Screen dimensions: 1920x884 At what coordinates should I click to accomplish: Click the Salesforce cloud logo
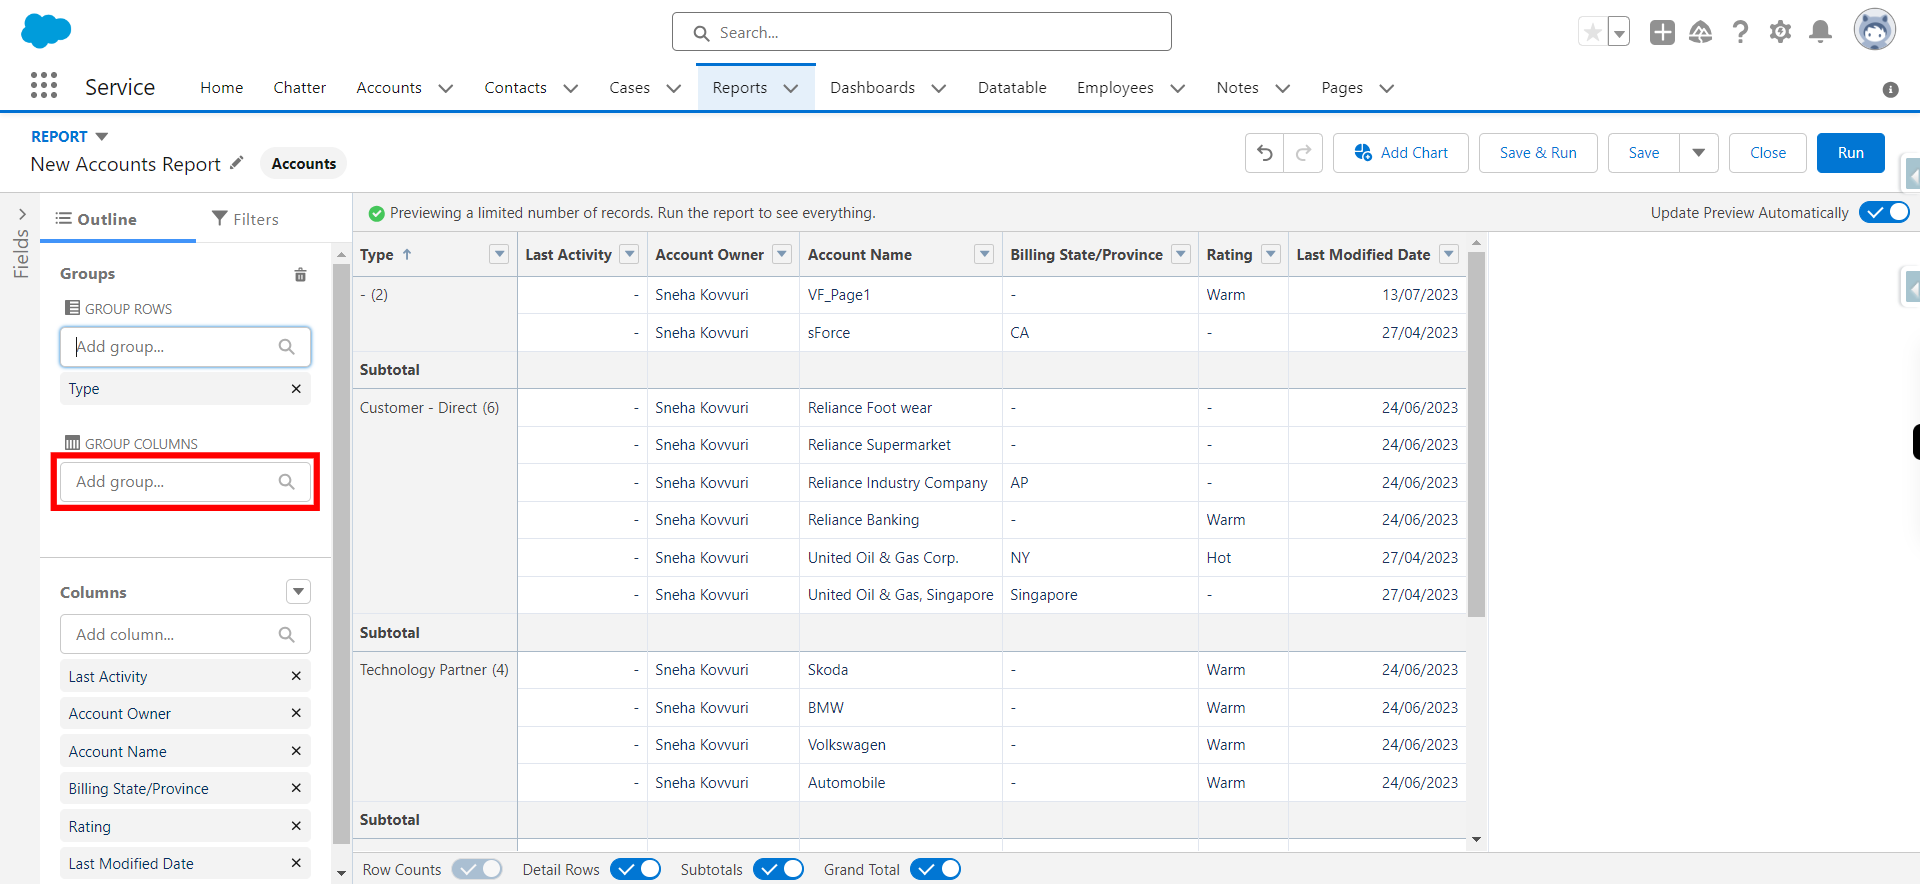click(x=46, y=31)
